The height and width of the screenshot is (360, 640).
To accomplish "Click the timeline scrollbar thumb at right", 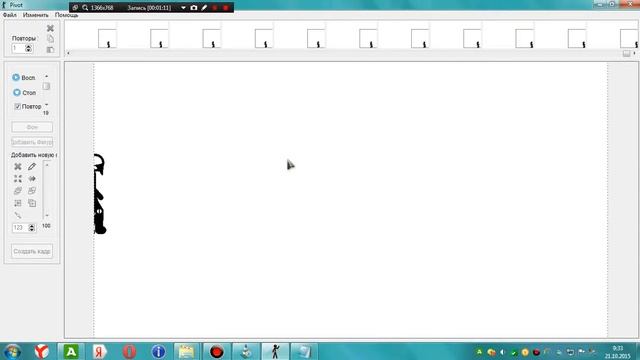I will tap(626, 53).
